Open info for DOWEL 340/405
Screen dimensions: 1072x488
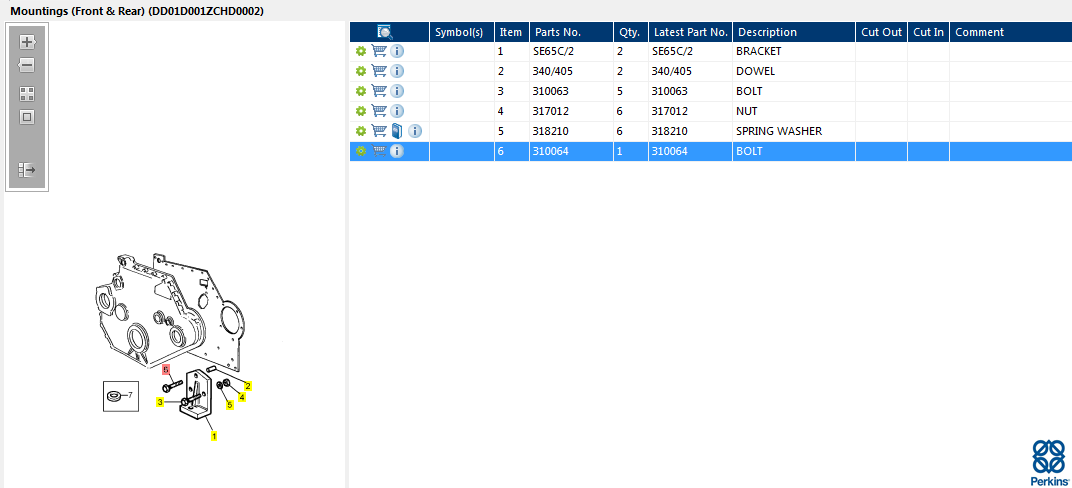(x=397, y=71)
